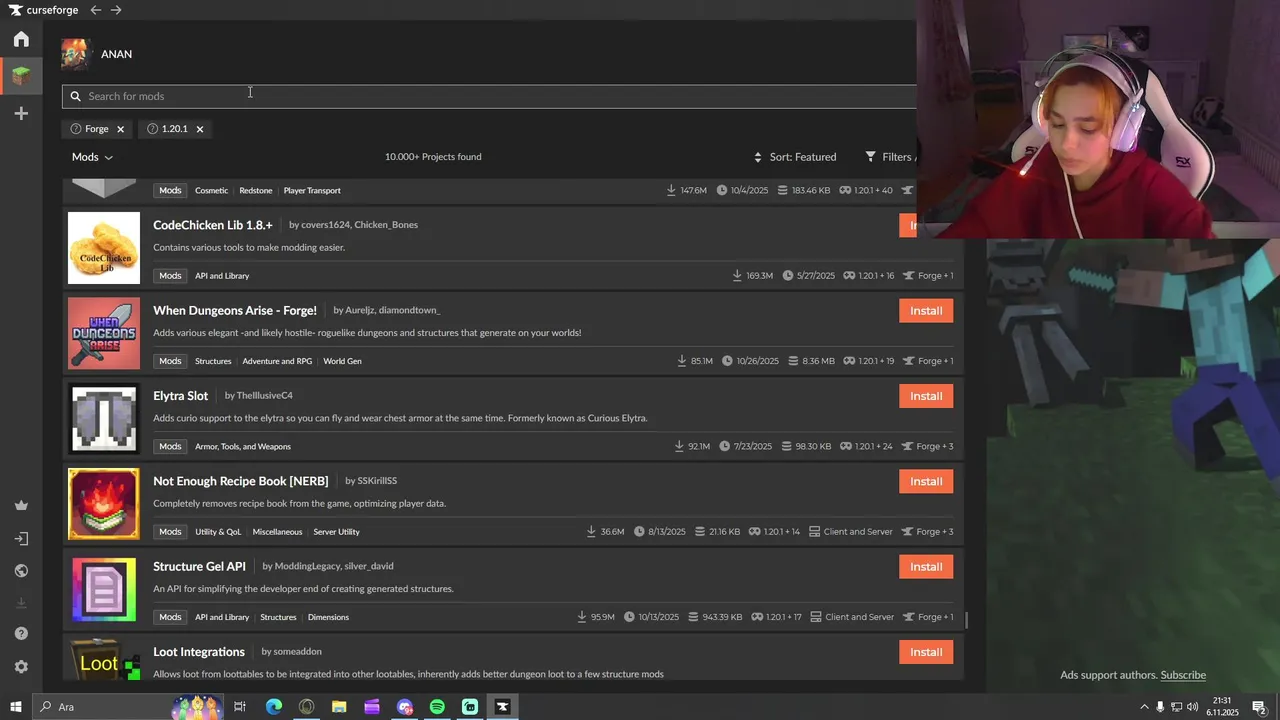Viewport: 1280px width, 720px height.
Task: Select Utility & QoL tag on NERB
Action: pos(218,532)
